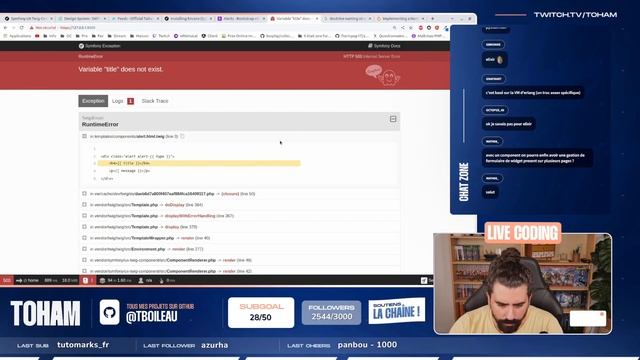Open the database queries panel in toolbar
The image size is (640, 360).
pos(116,280)
